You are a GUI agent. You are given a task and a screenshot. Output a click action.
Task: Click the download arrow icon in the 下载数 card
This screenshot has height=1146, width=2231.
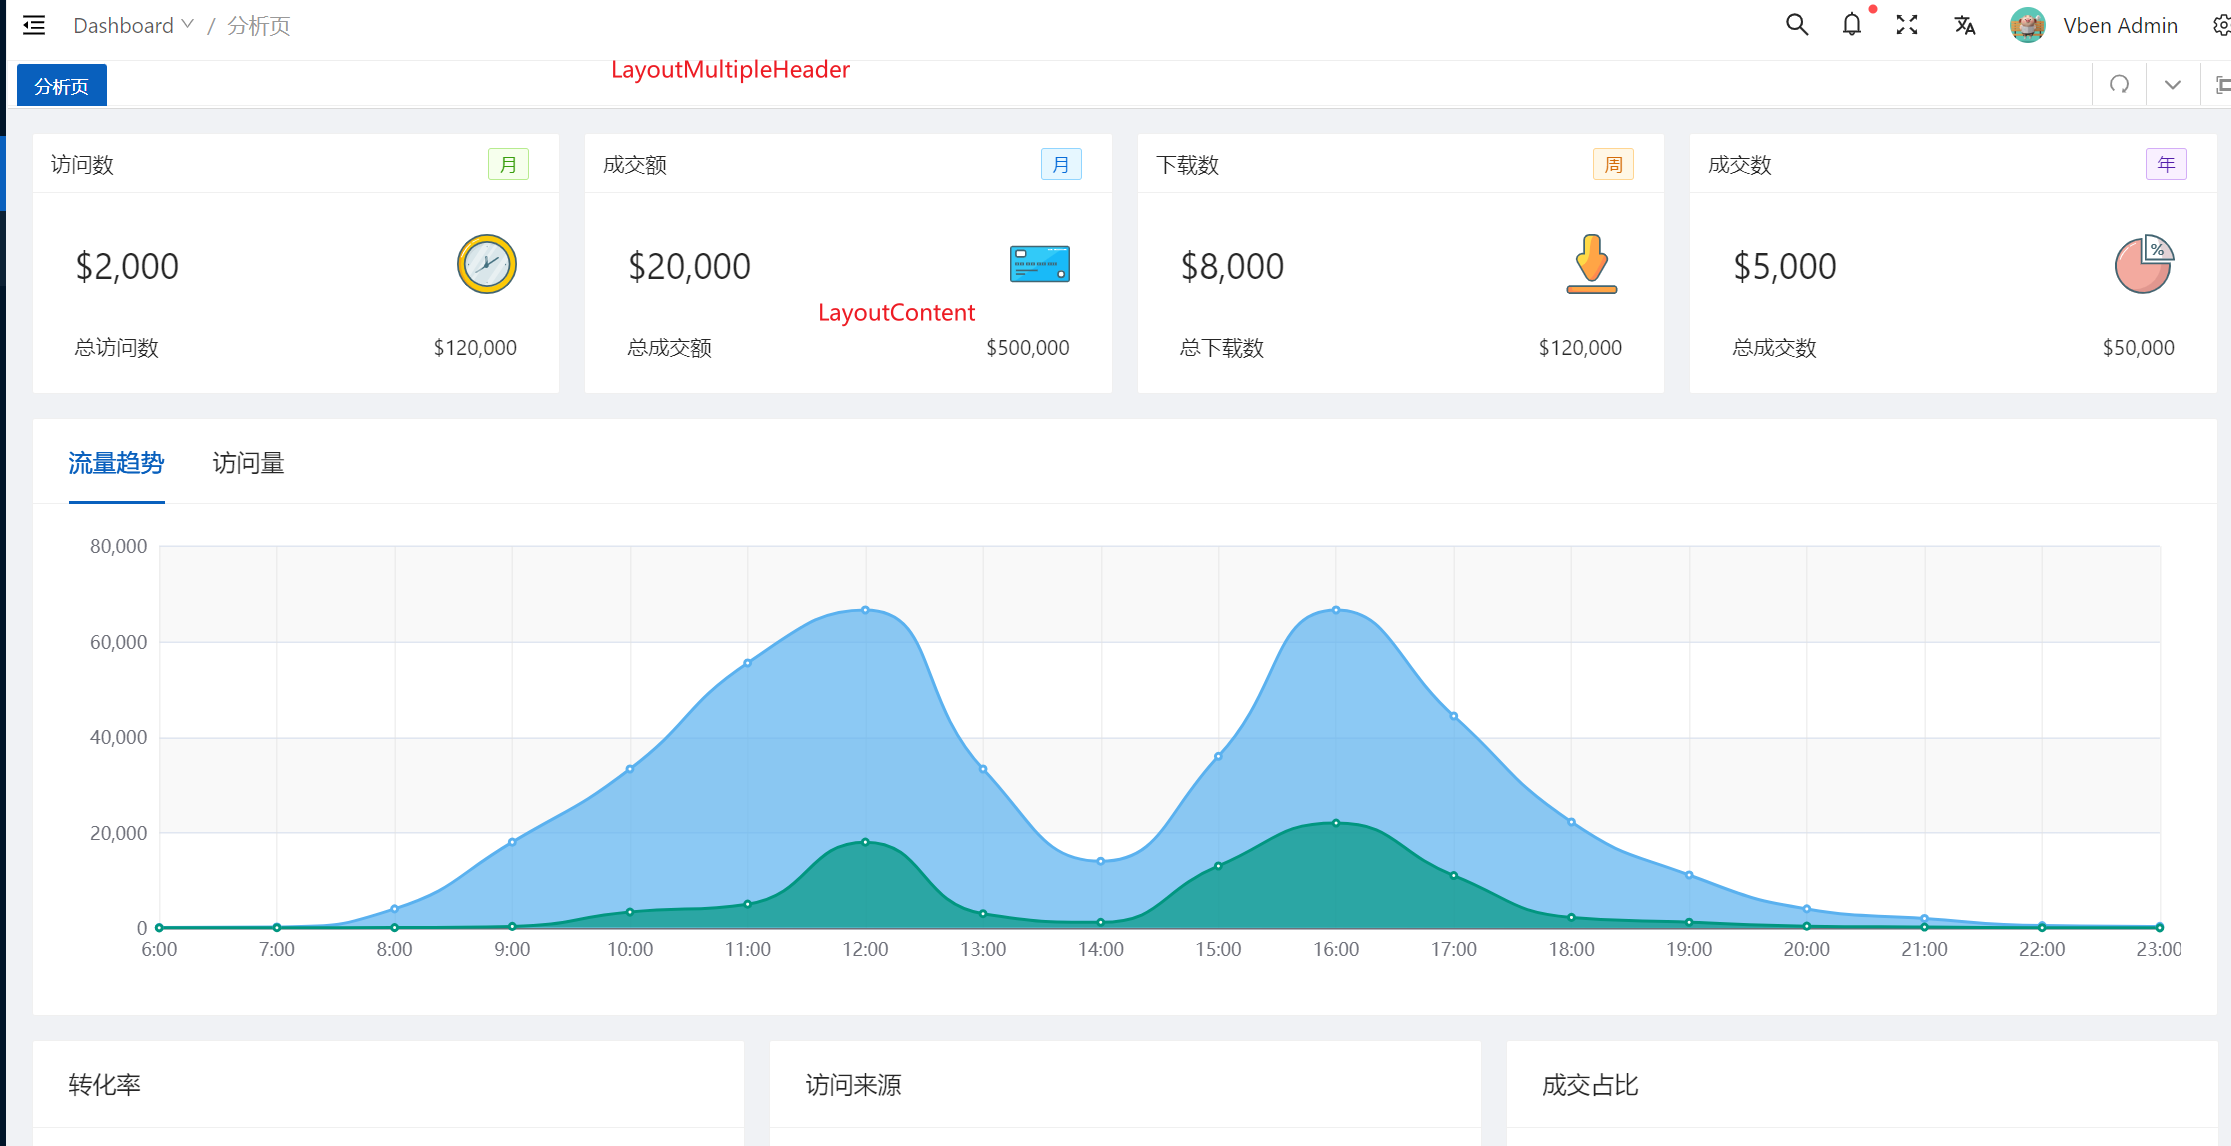1591,264
